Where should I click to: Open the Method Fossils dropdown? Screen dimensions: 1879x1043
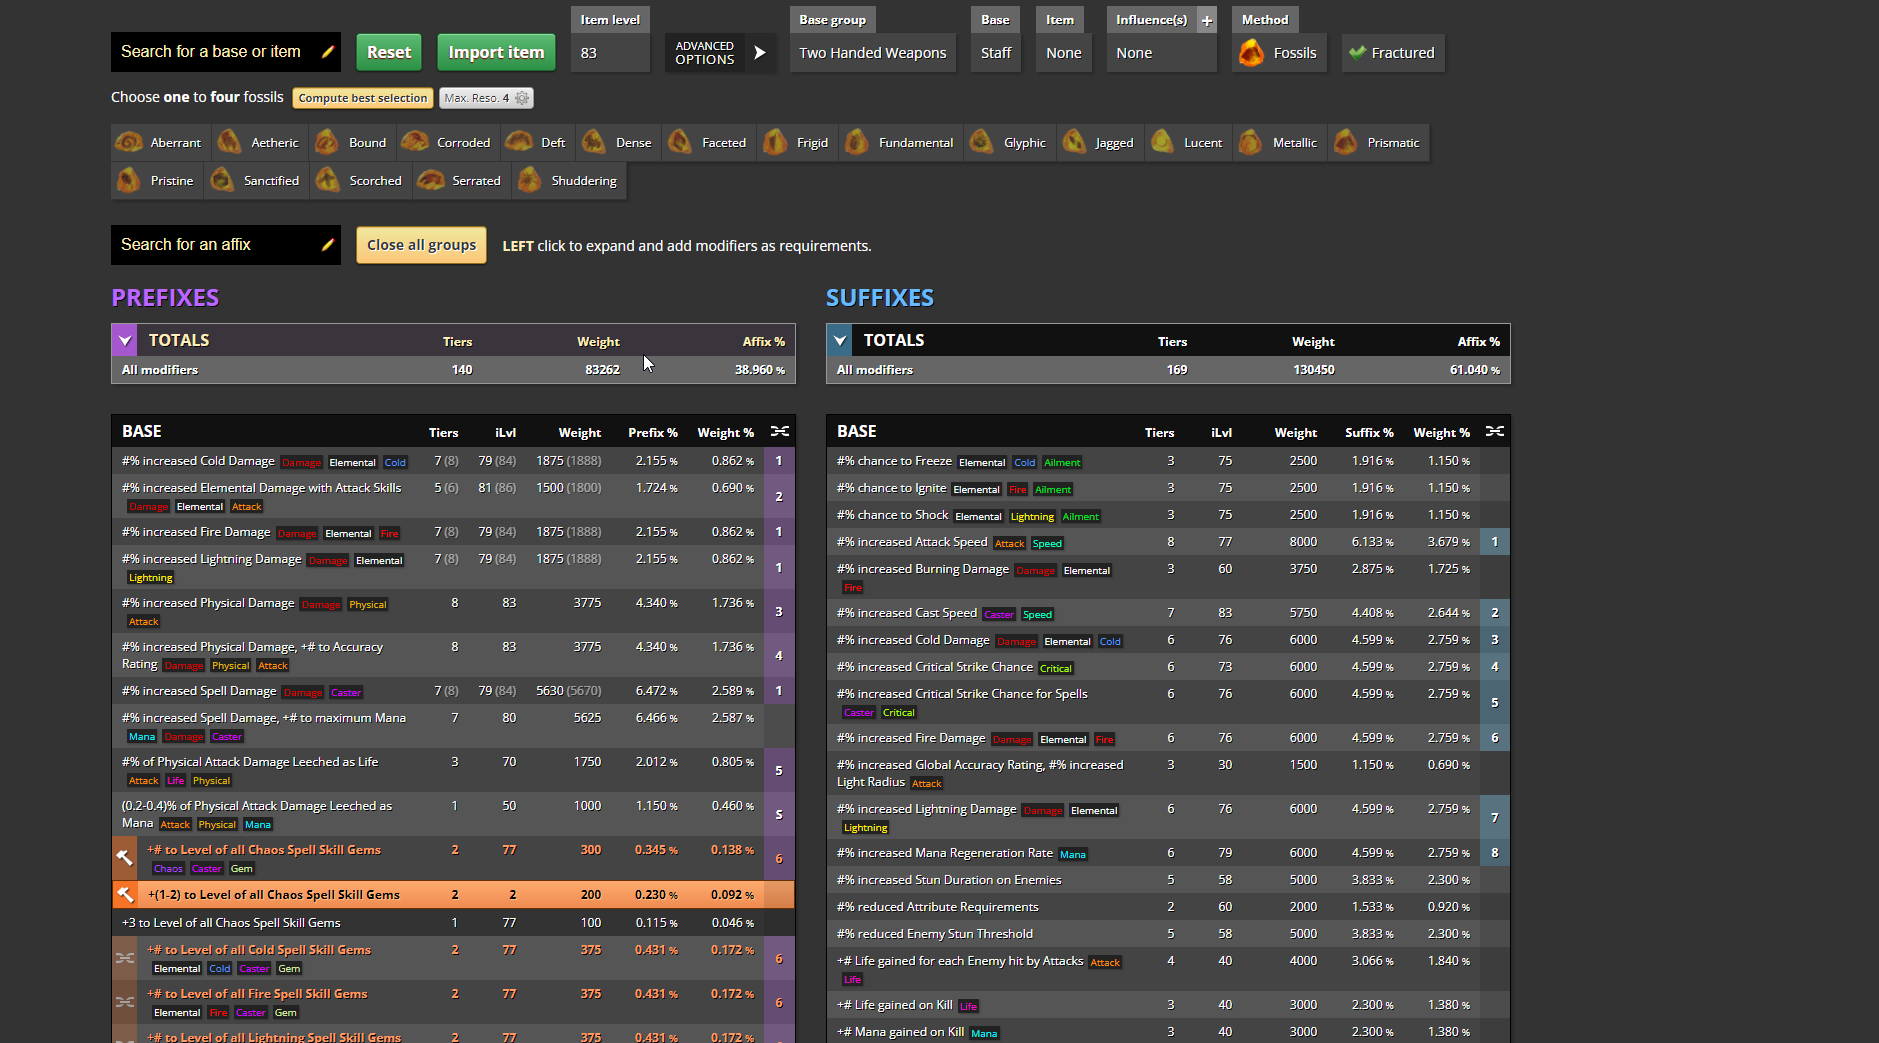click(x=1279, y=53)
